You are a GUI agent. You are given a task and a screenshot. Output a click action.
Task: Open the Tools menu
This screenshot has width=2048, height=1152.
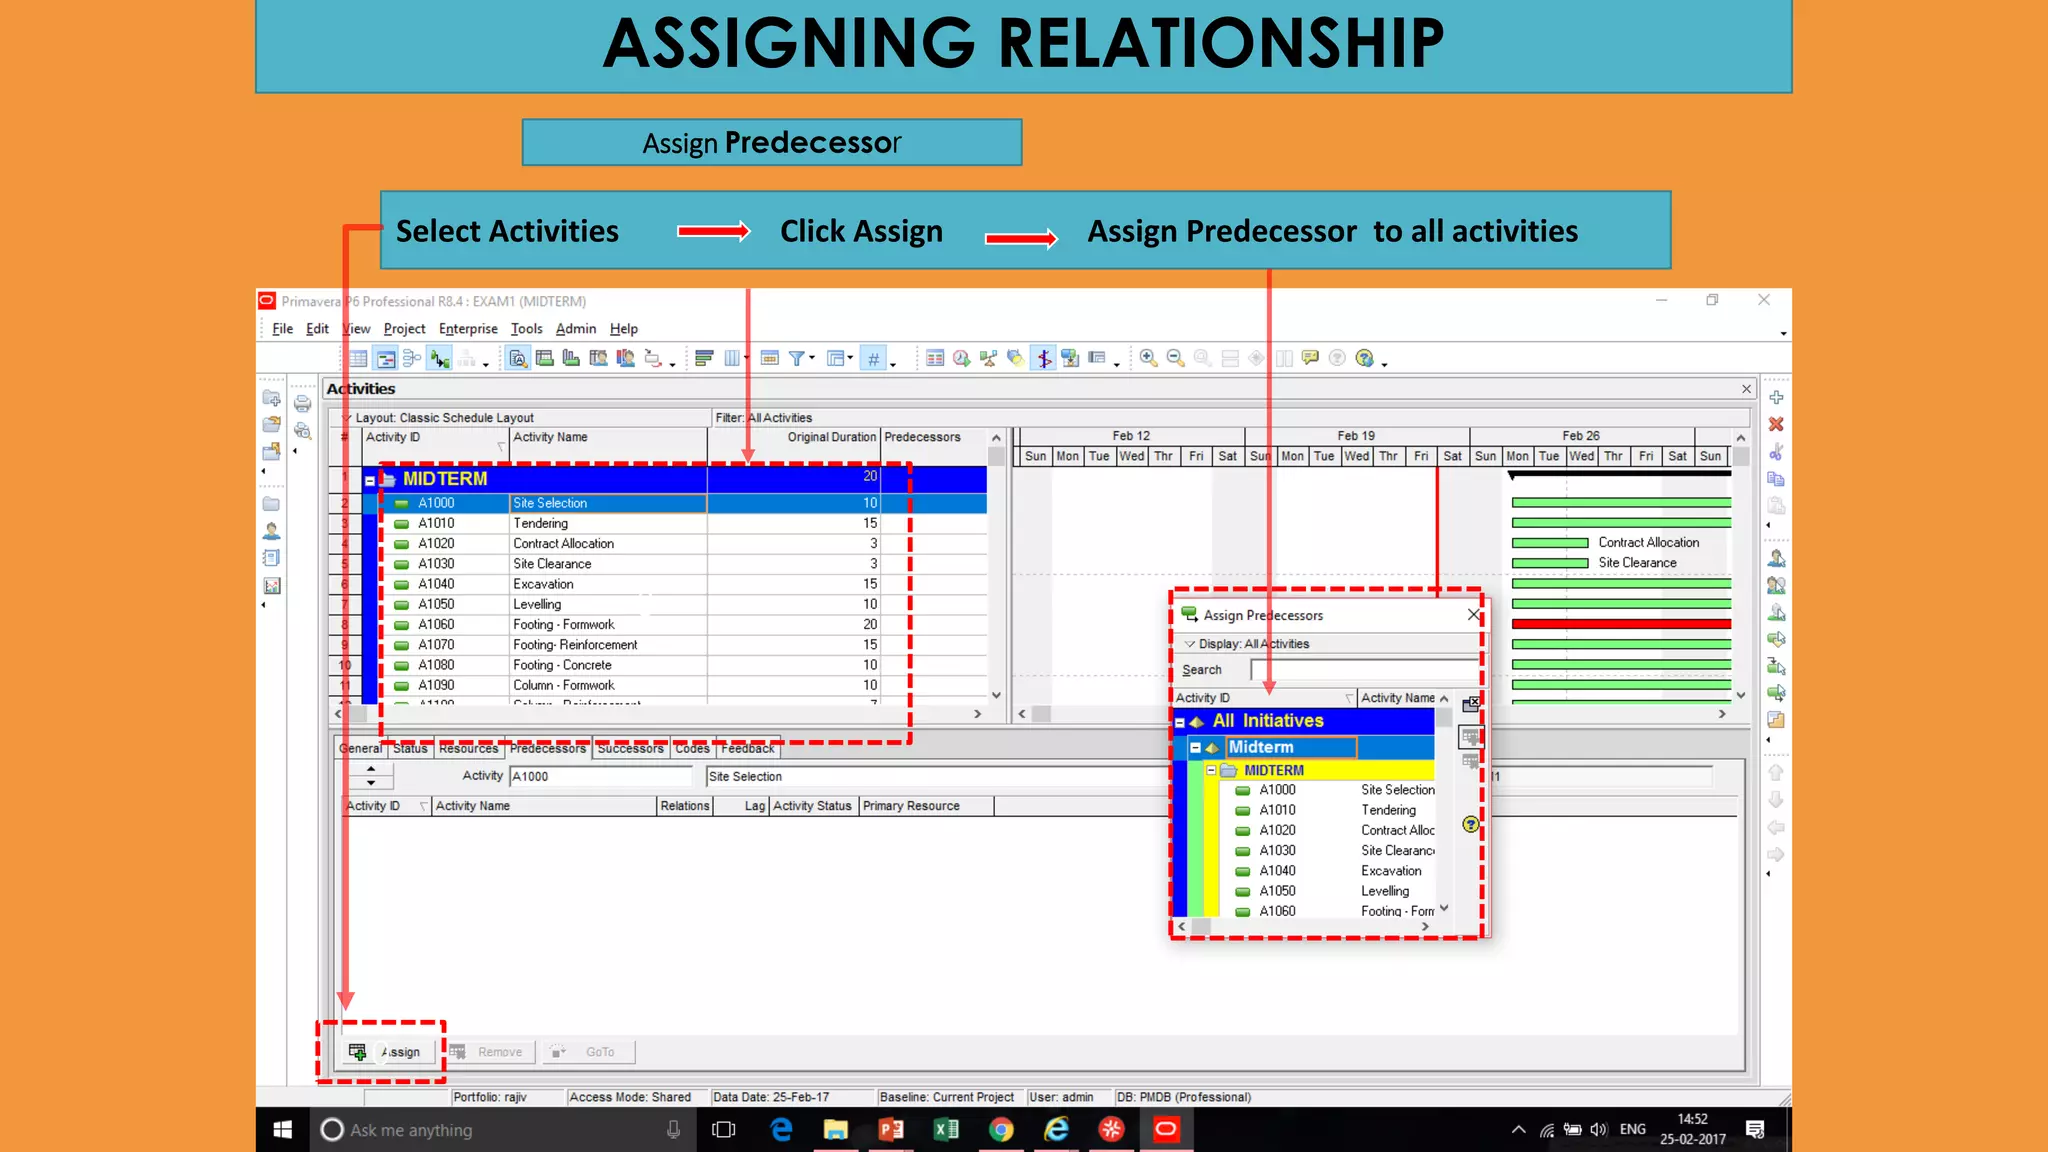pyautogui.click(x=526, y=329)
